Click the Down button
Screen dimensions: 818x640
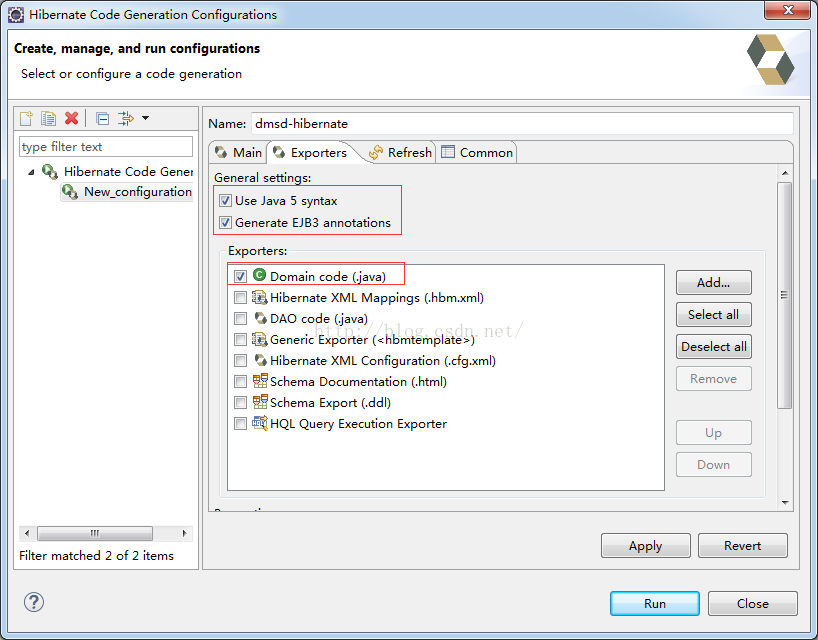(x=714, y=464)
